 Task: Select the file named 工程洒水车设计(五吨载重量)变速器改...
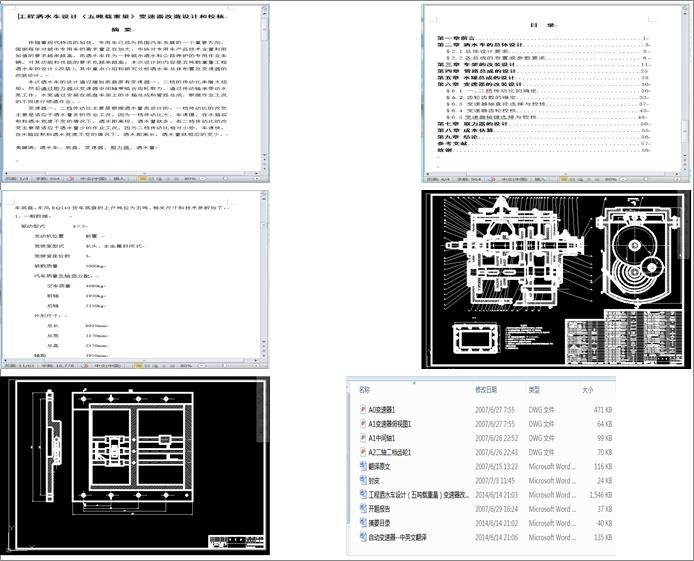coord(419,495)
